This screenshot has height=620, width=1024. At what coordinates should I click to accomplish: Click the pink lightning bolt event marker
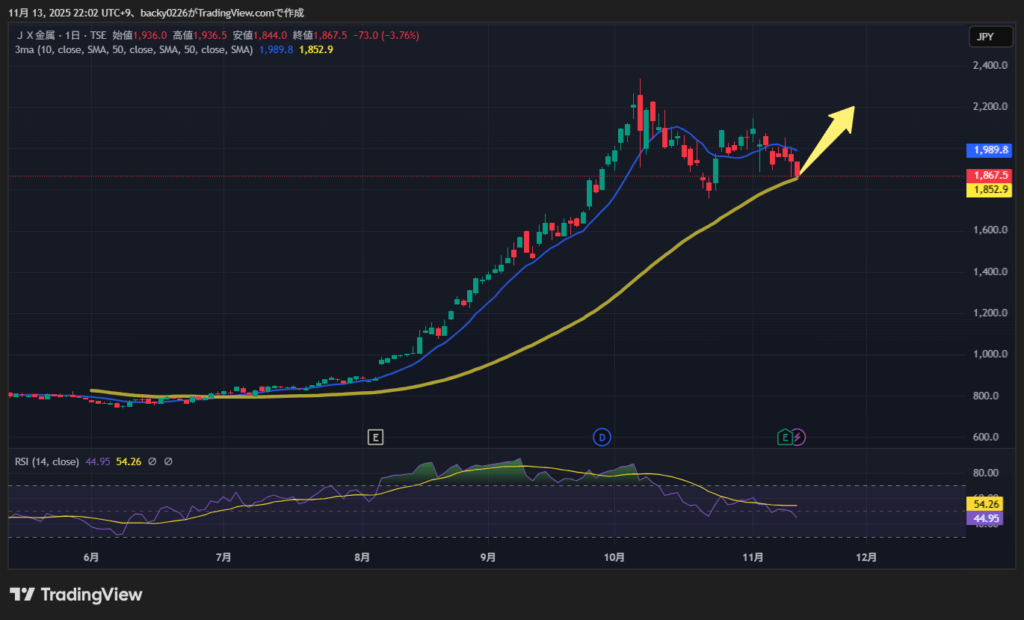799,437
